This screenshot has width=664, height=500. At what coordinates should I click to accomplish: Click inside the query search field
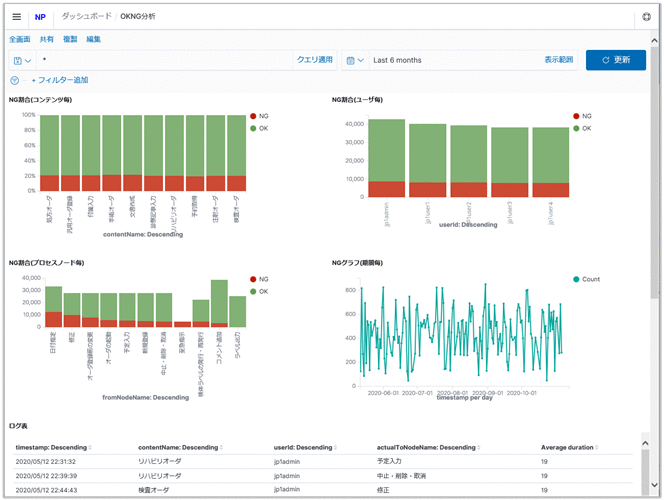165,60
